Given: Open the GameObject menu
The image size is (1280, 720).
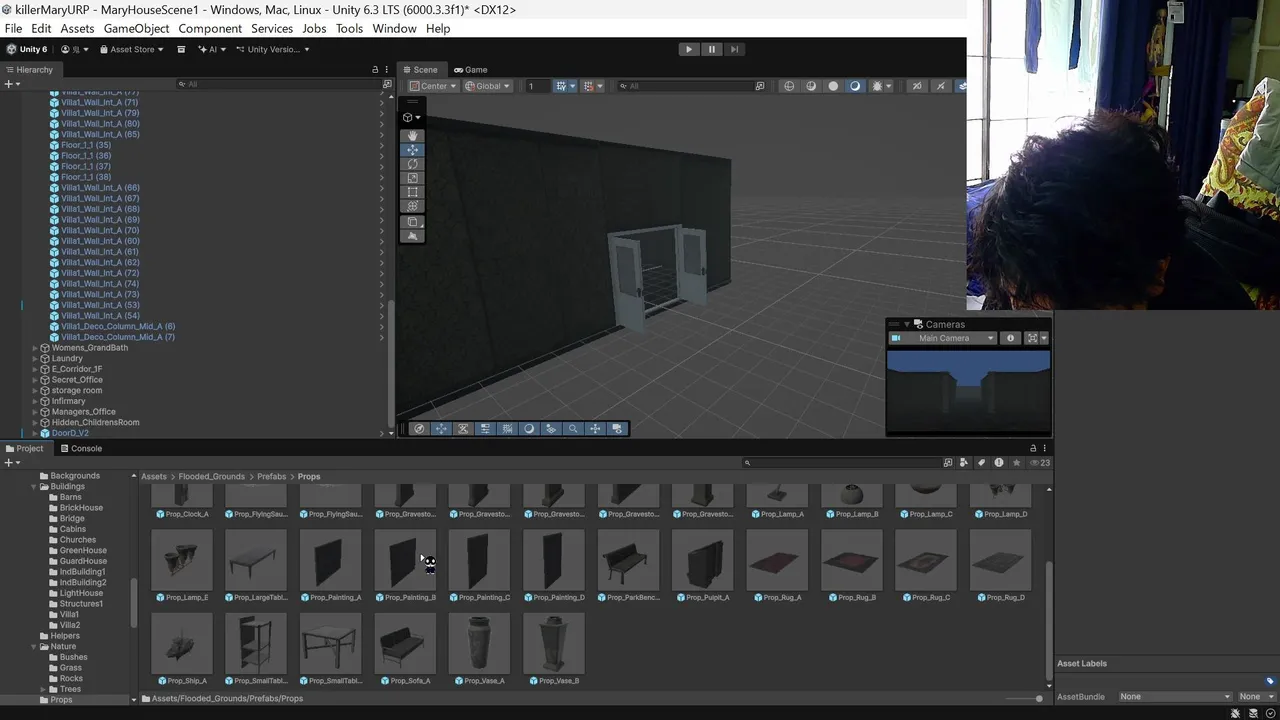Looking at the screenshot, I should pos(136,28).
